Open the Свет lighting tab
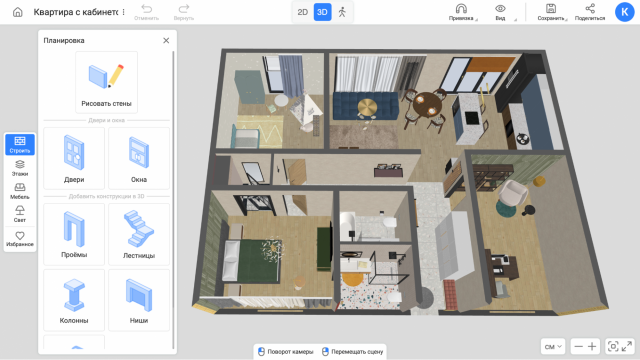 (20, 214)
